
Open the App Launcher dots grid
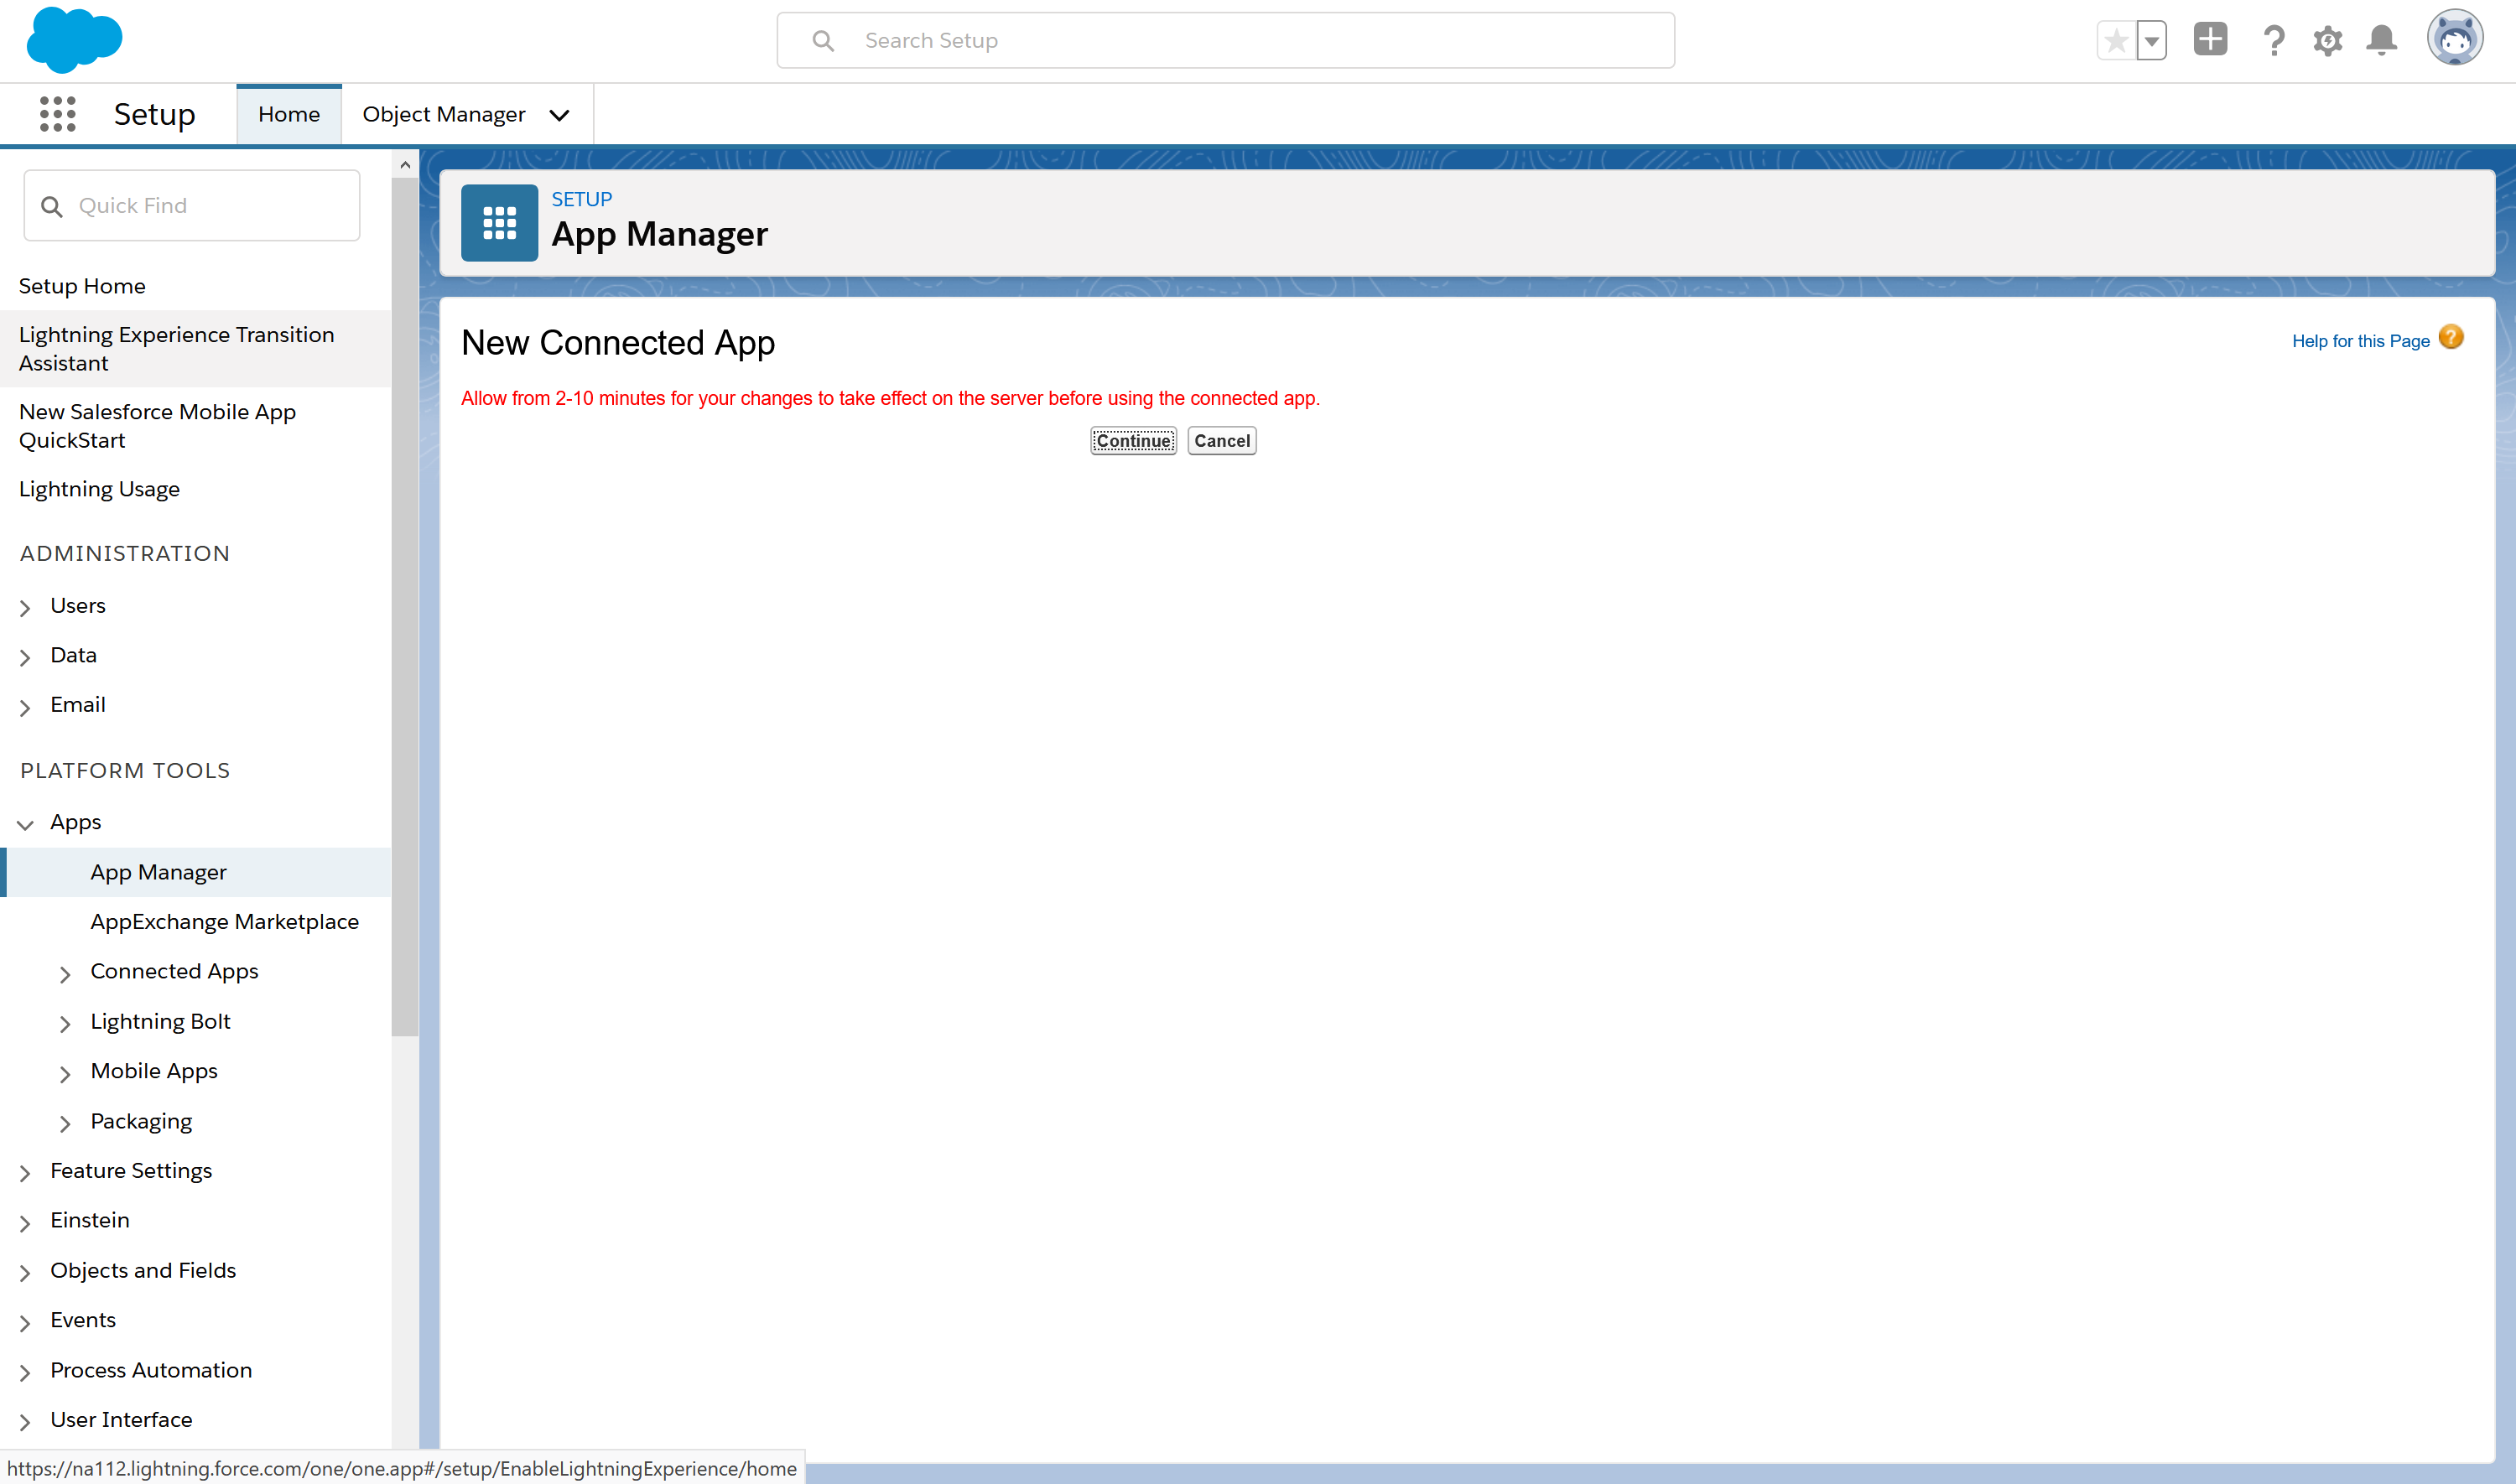click(x=57, y=114)
